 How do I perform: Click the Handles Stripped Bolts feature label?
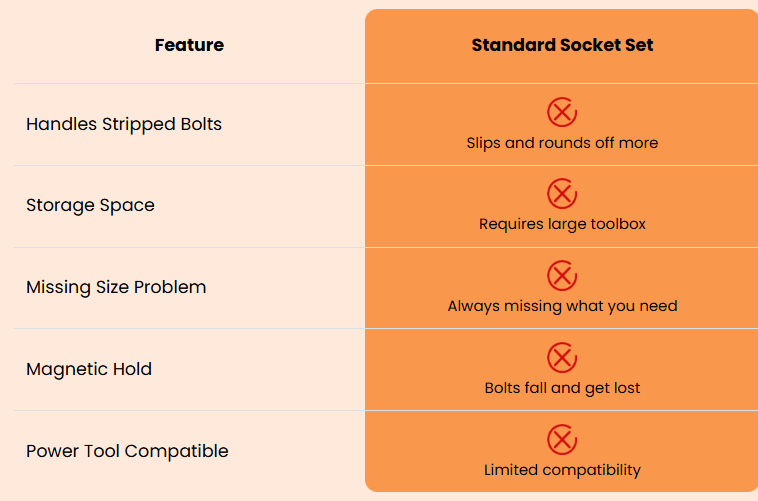tap(124, 124)
